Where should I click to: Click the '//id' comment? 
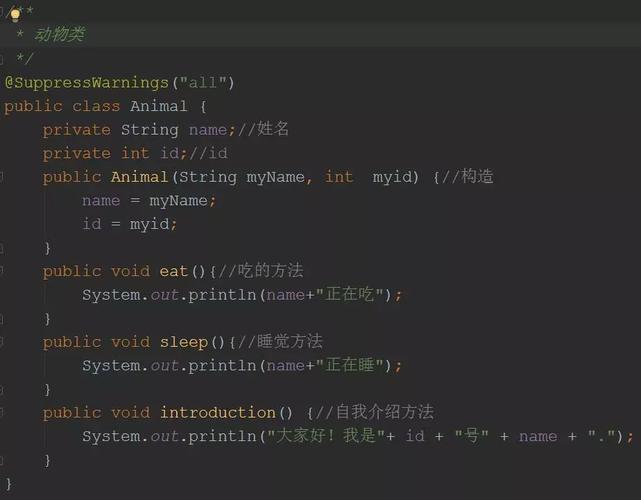208,153
